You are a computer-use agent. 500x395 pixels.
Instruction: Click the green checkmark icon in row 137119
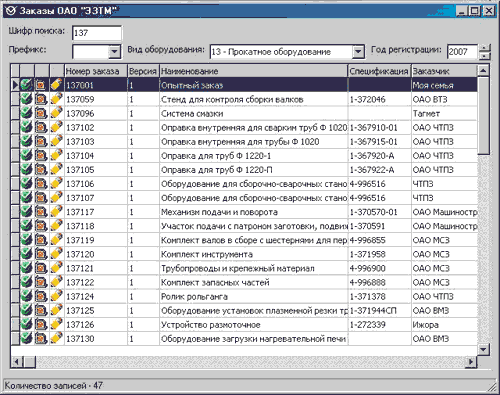(x=27, y=240)
